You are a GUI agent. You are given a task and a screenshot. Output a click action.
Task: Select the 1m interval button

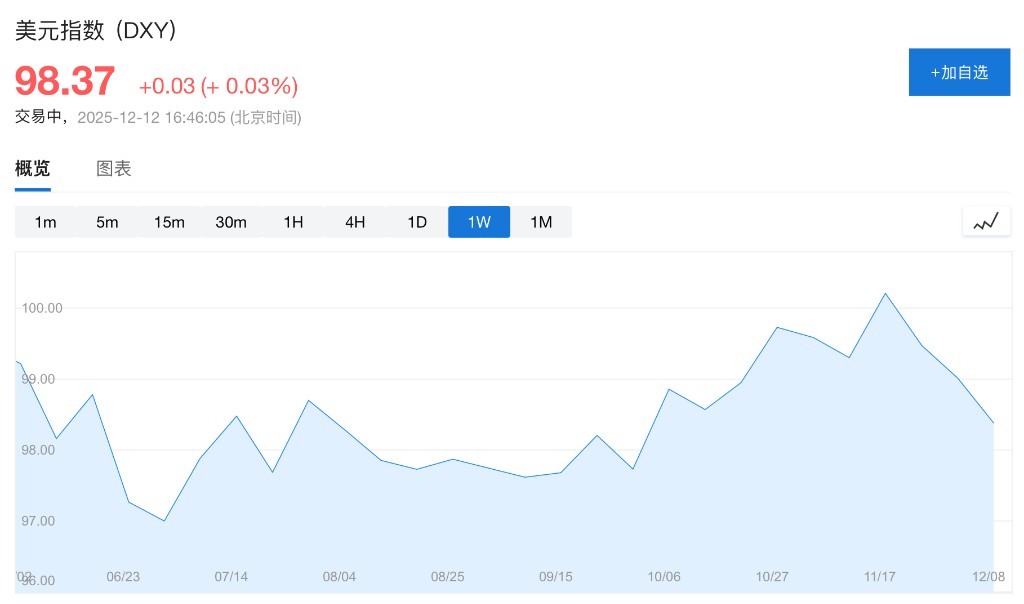coord(45,222)
